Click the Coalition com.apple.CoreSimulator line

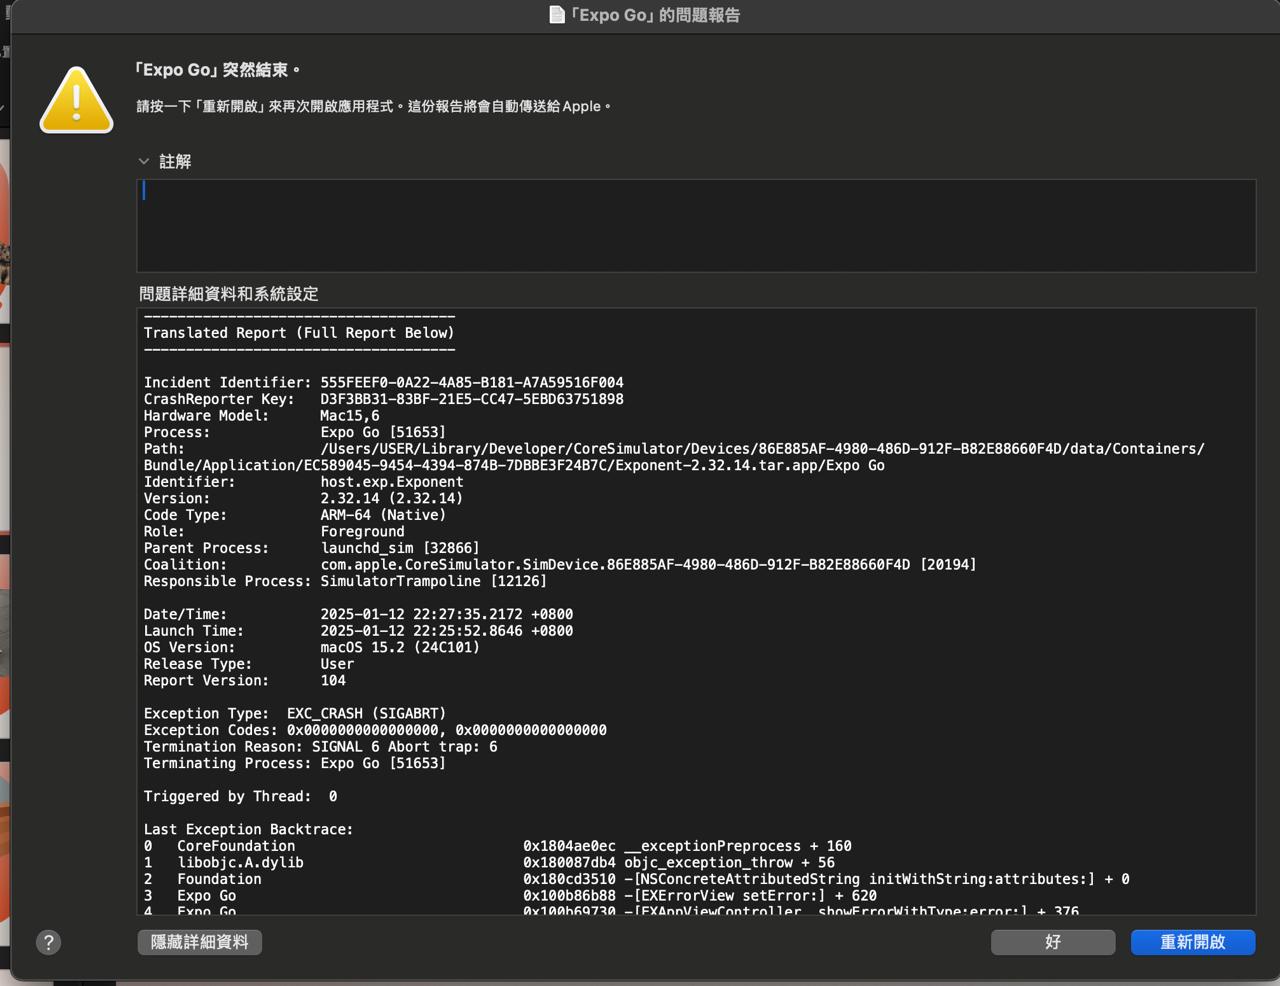click(x=560, y=564)
